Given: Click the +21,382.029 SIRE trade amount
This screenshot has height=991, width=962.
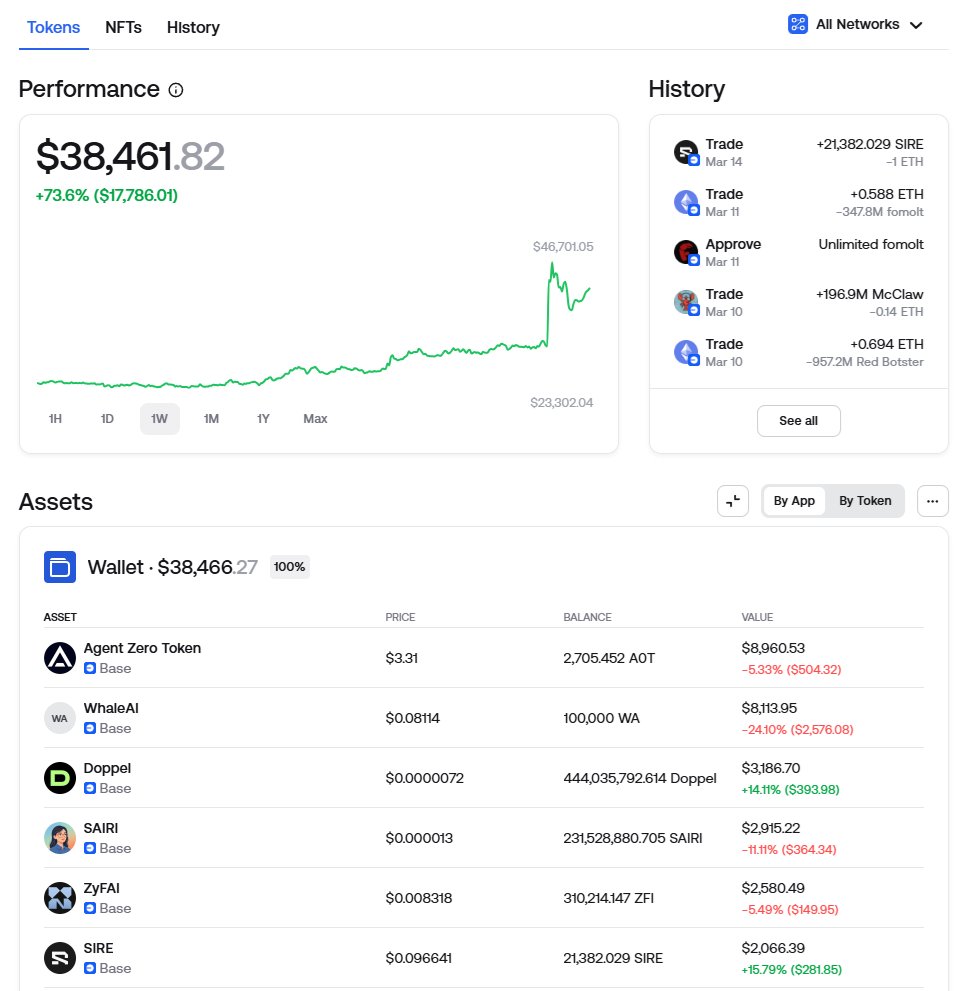Looking at the screenshot, I should 870,144.
